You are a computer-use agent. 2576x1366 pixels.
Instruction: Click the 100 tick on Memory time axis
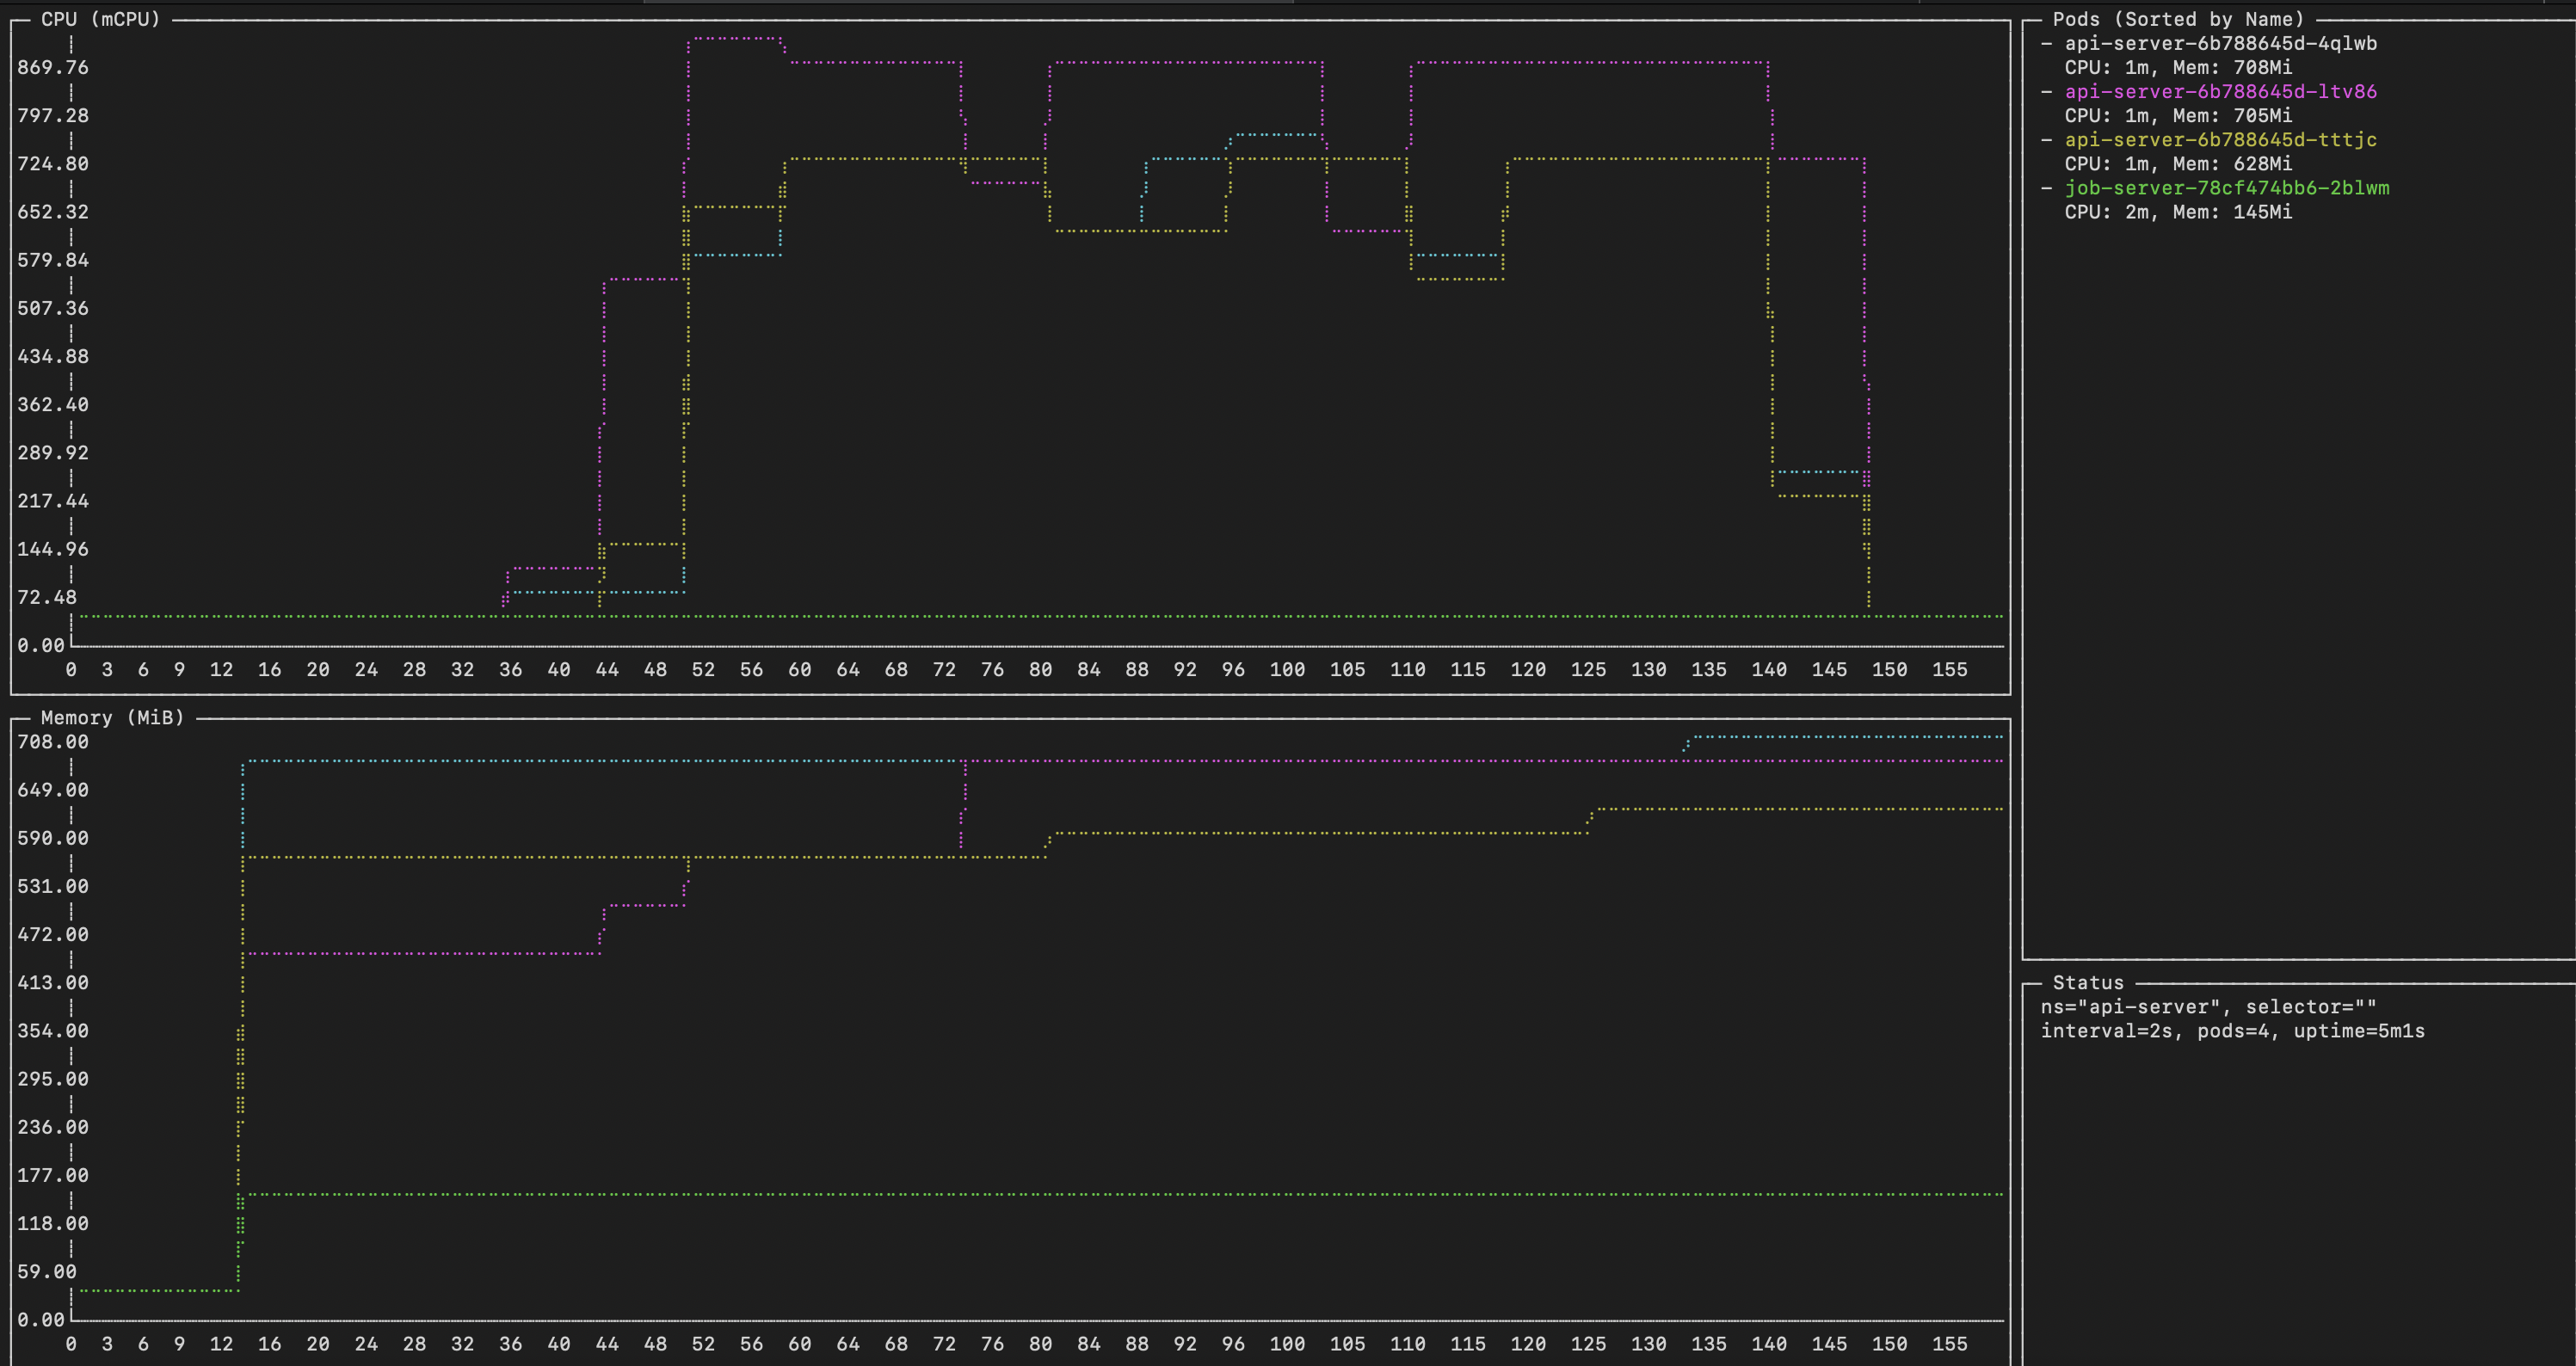1287,1343
